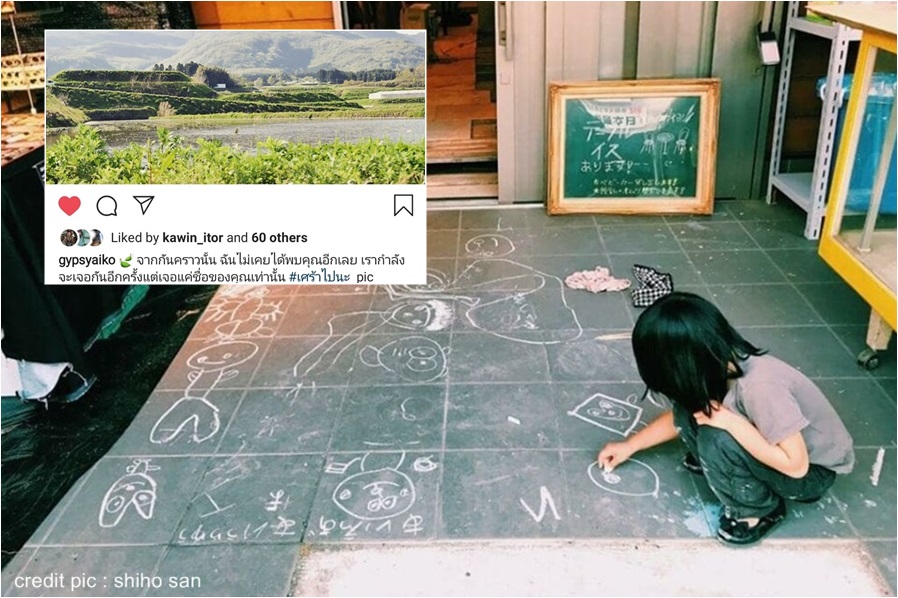Tap the paper plane share icon
Image resolution: width=898 pixels, height=598 pixels.
[143, 204]
